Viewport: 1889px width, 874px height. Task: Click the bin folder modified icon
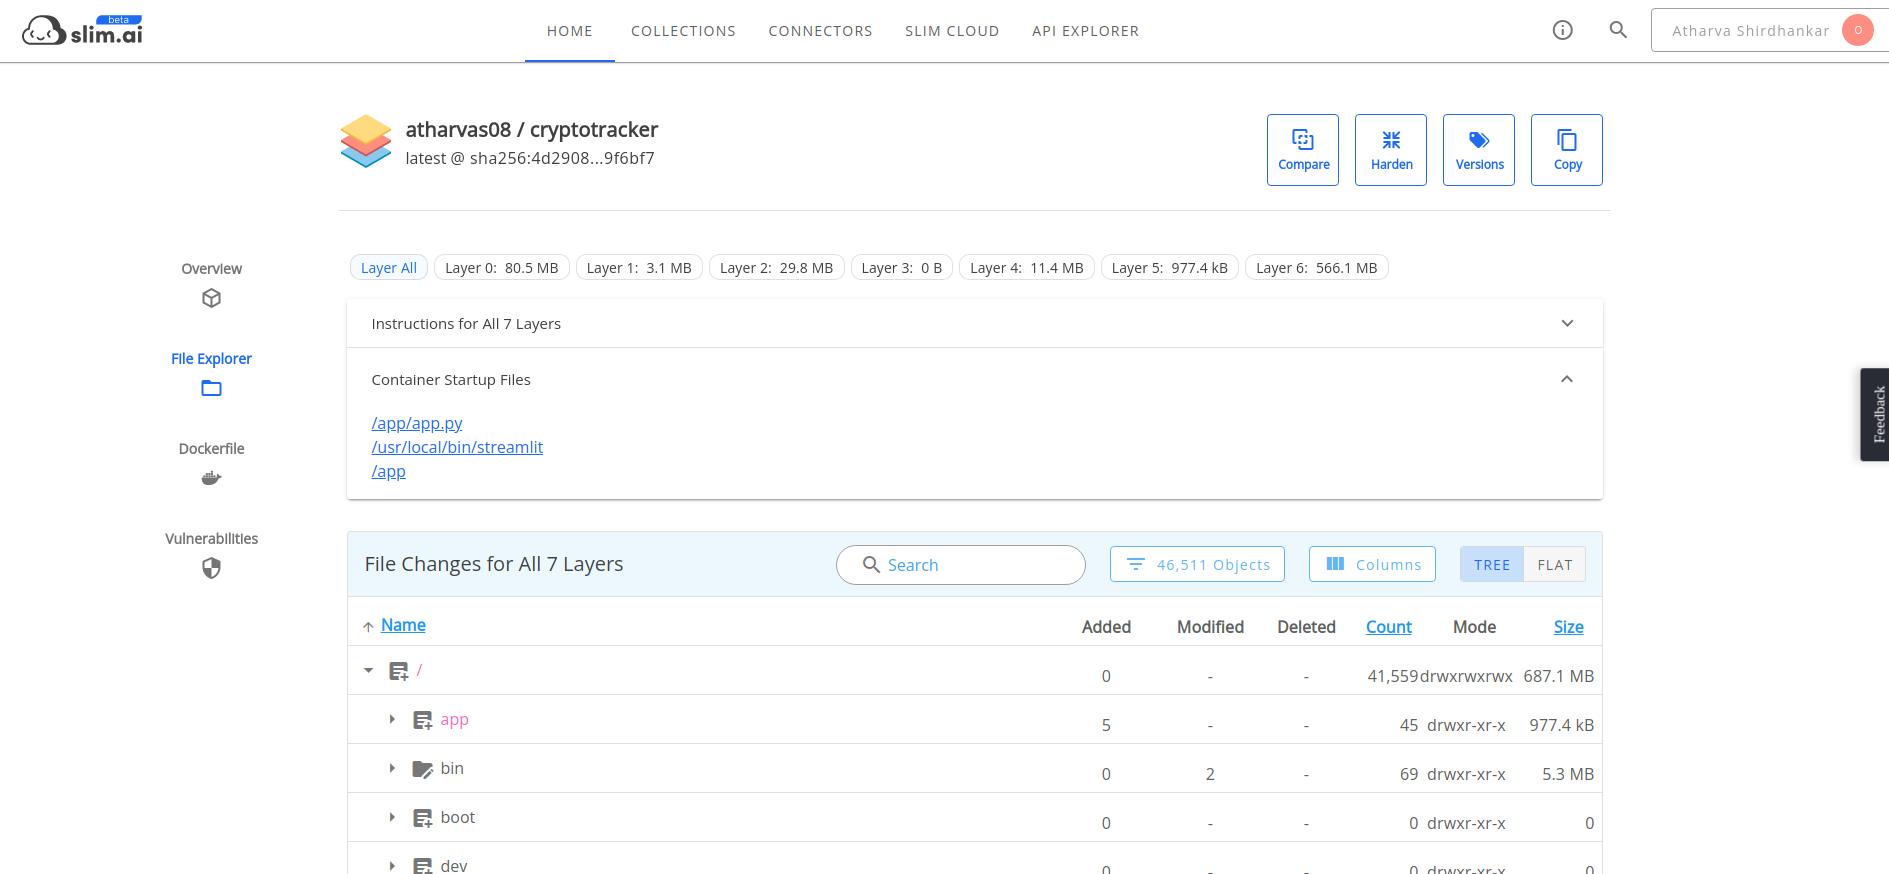click(x=422, y=769)
